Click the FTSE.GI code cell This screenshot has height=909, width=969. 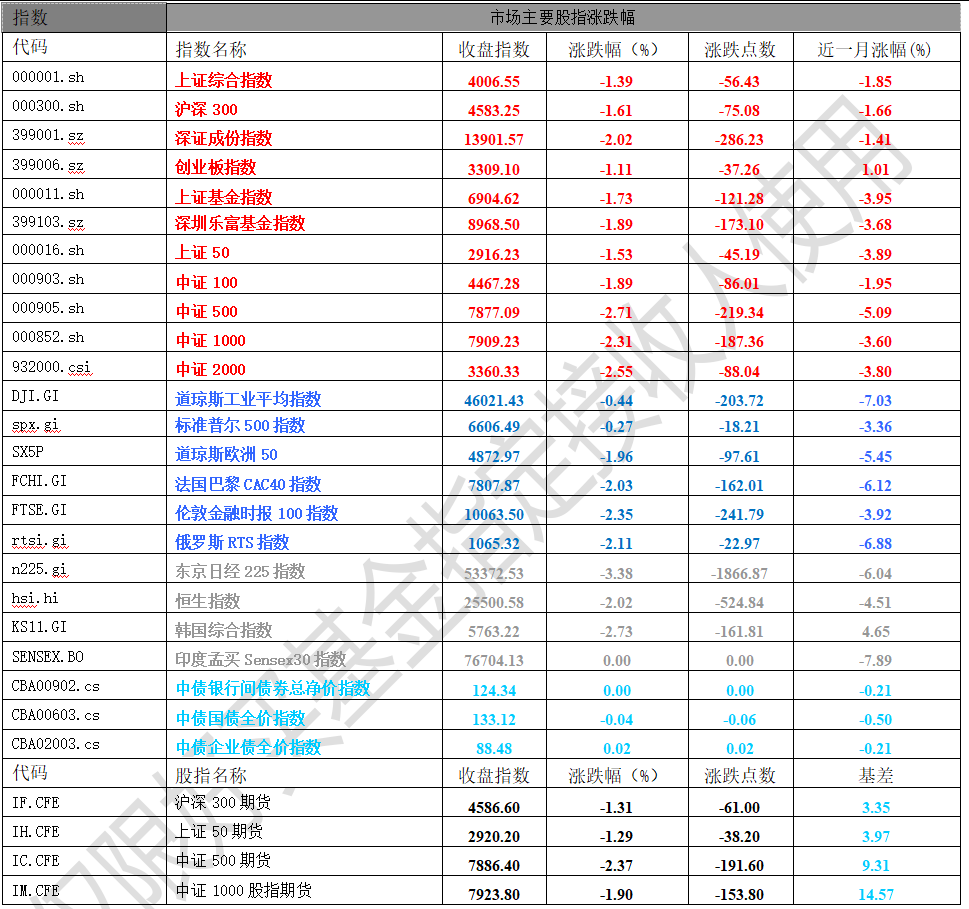pos(40,510)
